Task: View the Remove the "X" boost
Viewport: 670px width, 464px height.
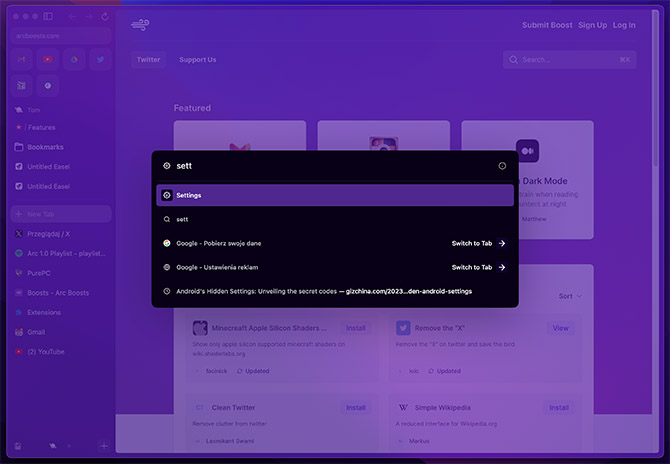Action: click(x=561, y=328)
